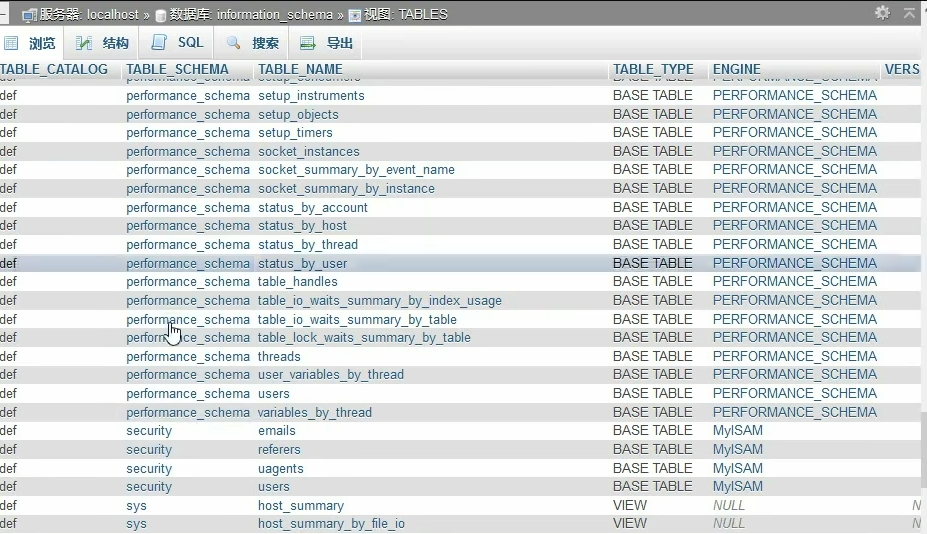927x534 pixels.
Task: Select the socket_summary_by_event_name cell
Action: tap(356, 170)
